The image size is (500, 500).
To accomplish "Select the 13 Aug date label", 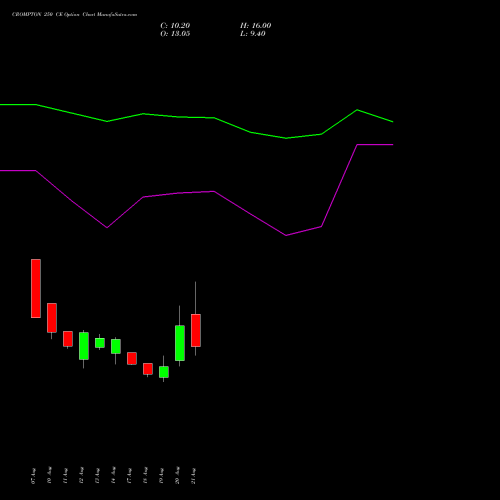I will (x=97, y=476).
